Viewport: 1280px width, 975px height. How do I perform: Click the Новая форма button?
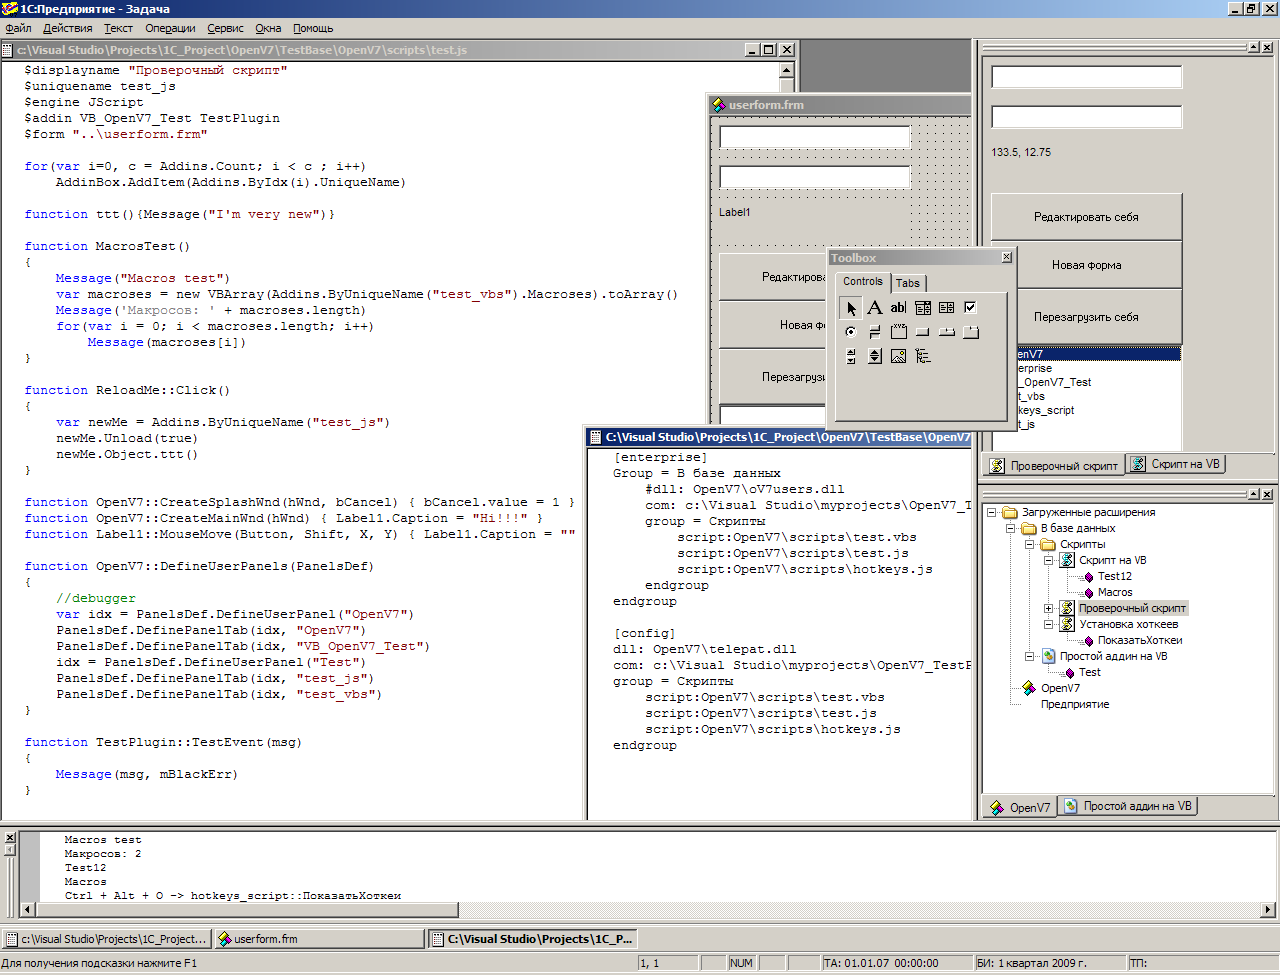1086,265
